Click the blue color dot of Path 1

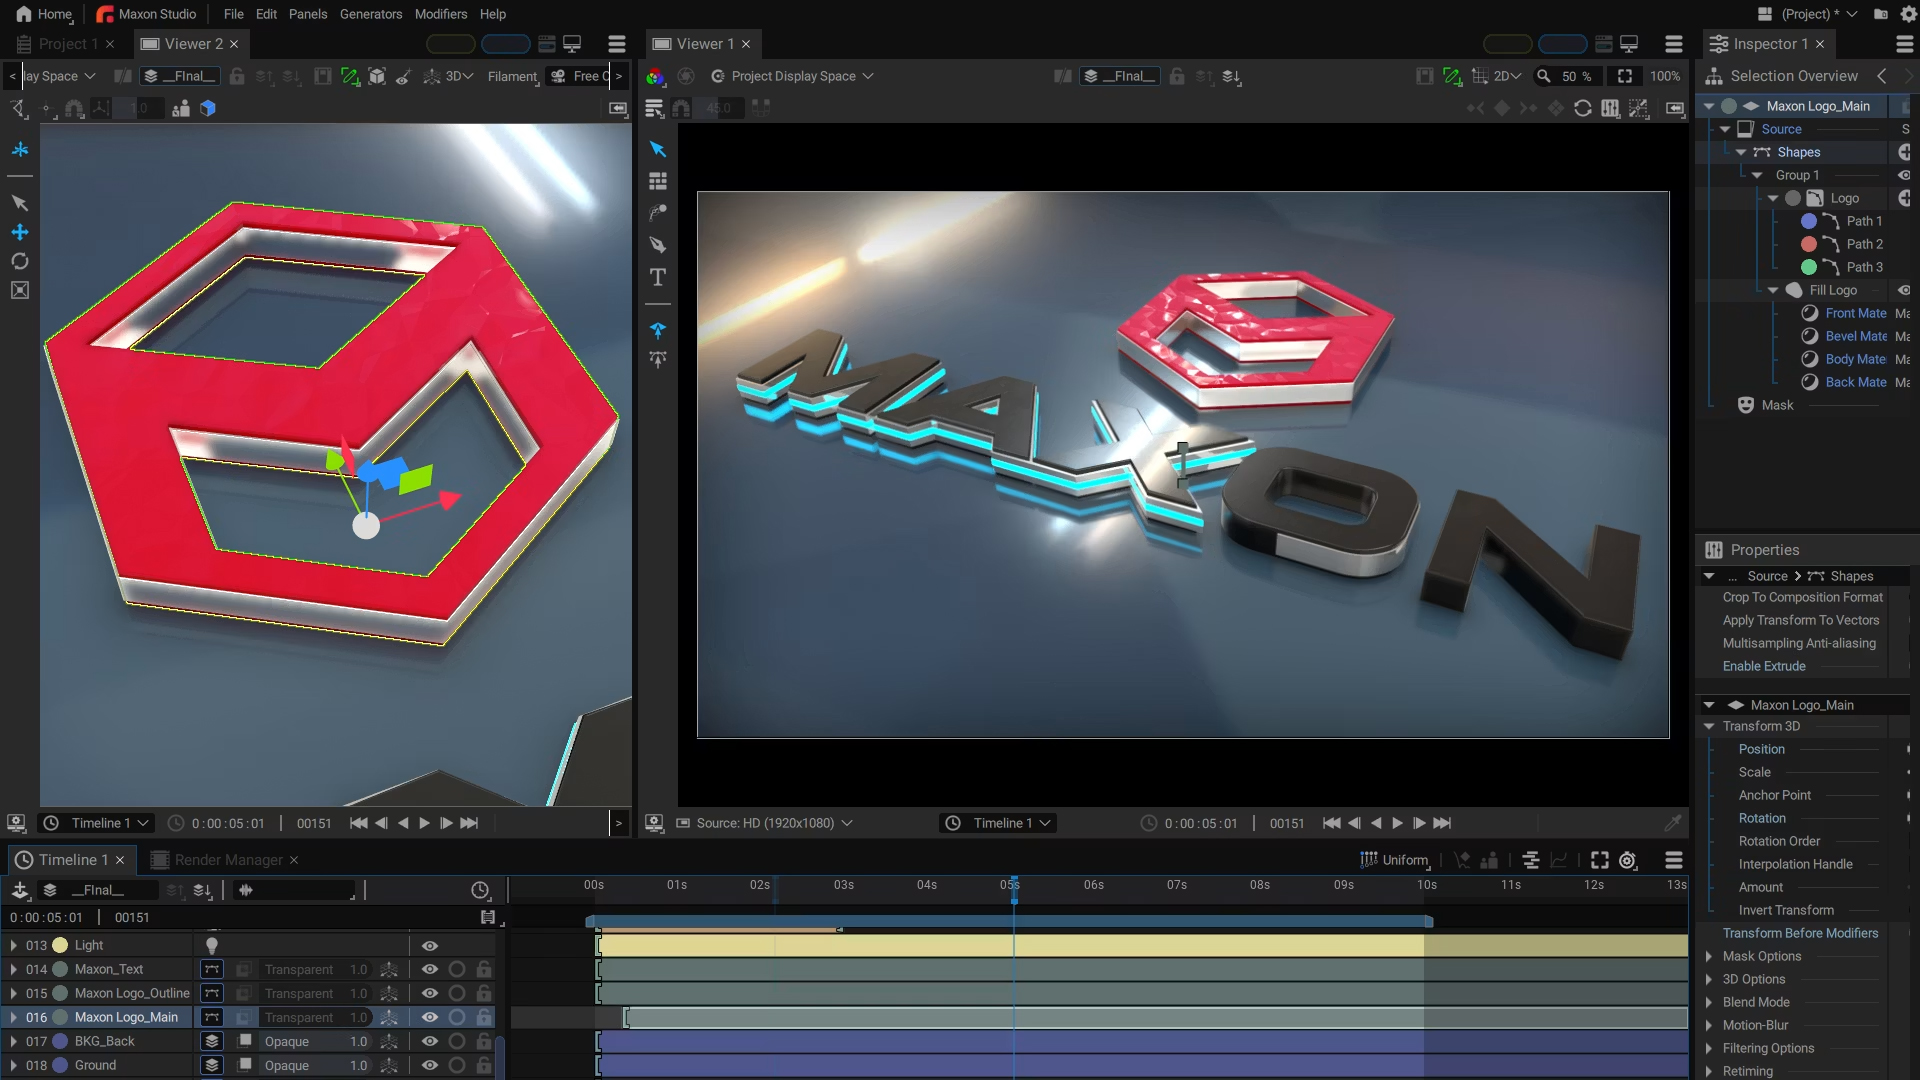coord(1808,221)
